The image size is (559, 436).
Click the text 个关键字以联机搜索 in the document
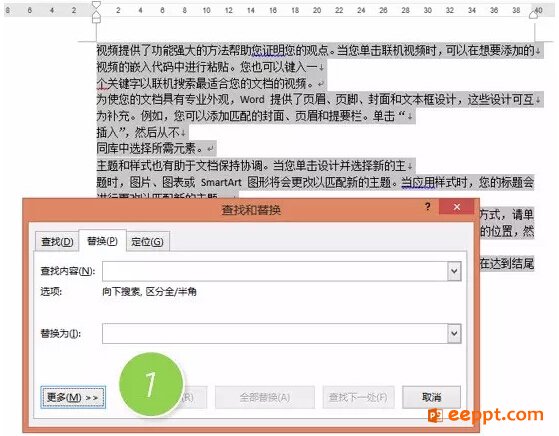tap(146, 83)
